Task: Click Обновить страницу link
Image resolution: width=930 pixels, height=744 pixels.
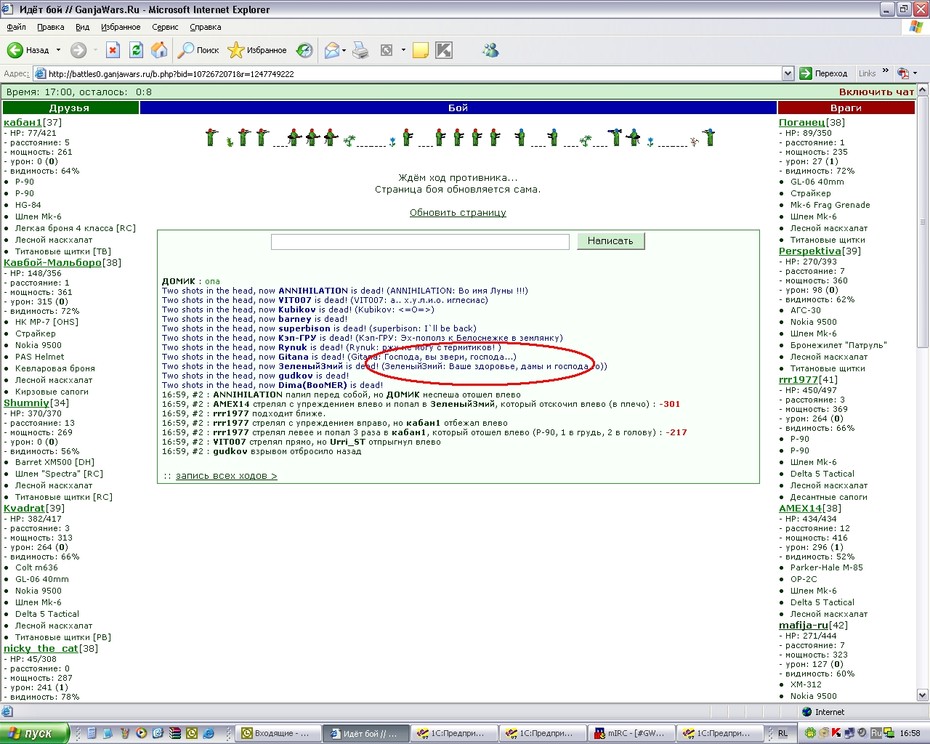Action: tap(458, 212)
